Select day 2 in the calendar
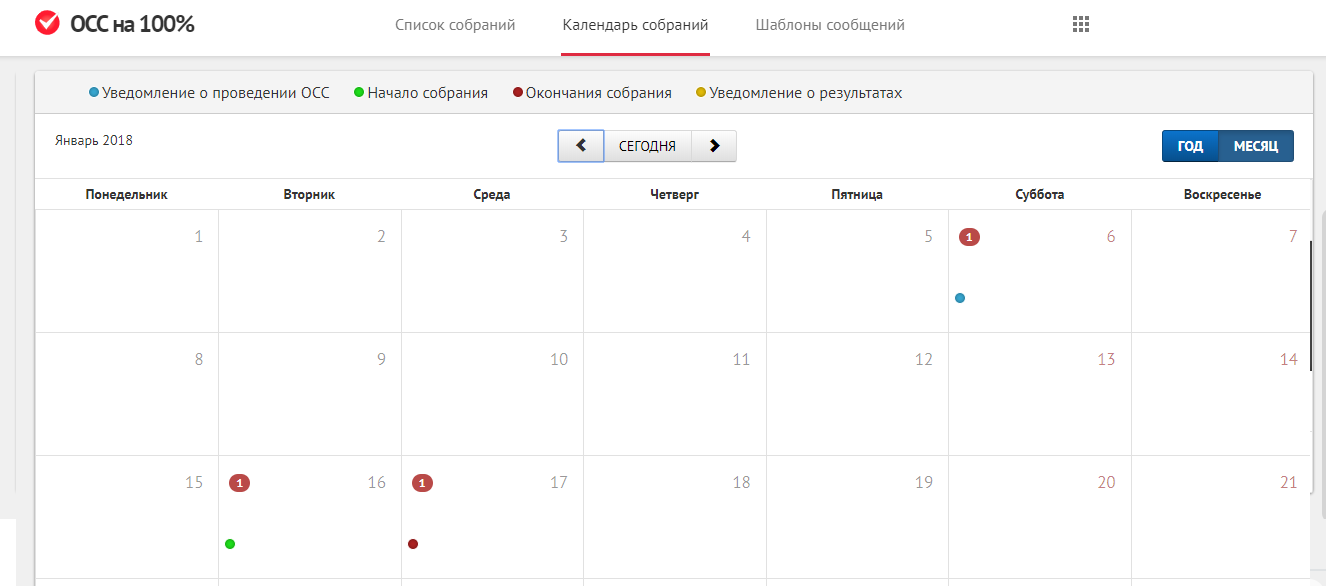 (381, 237)
